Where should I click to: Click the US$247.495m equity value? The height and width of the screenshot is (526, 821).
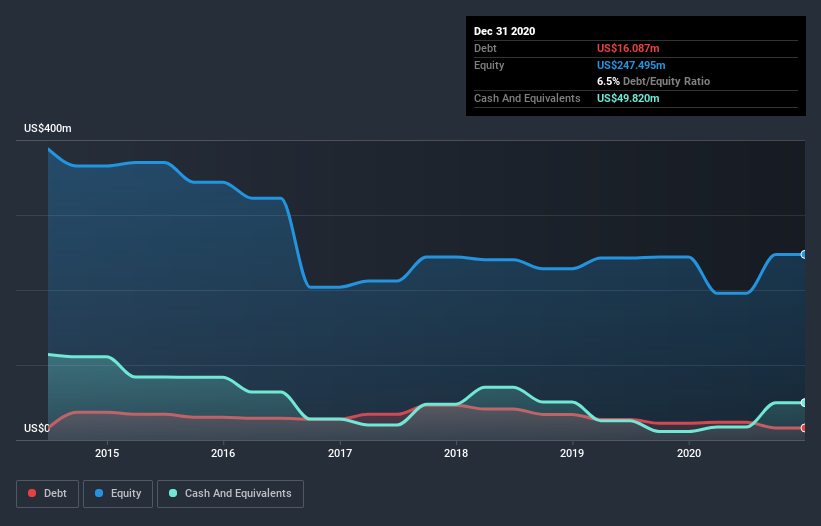(x=631, y=65)
